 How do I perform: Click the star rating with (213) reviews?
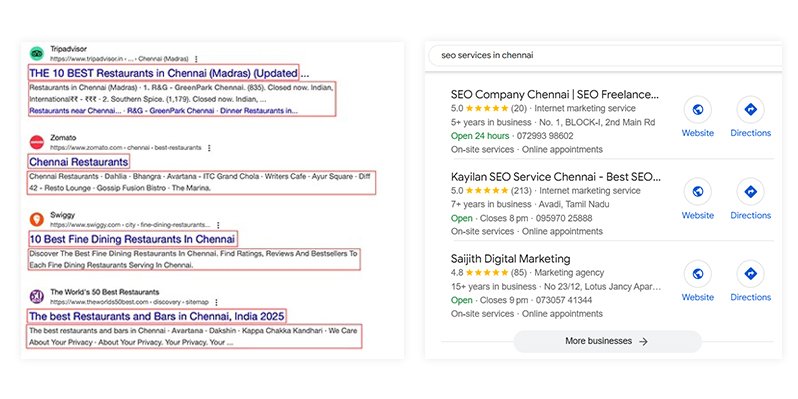click(x=487, y=191)
